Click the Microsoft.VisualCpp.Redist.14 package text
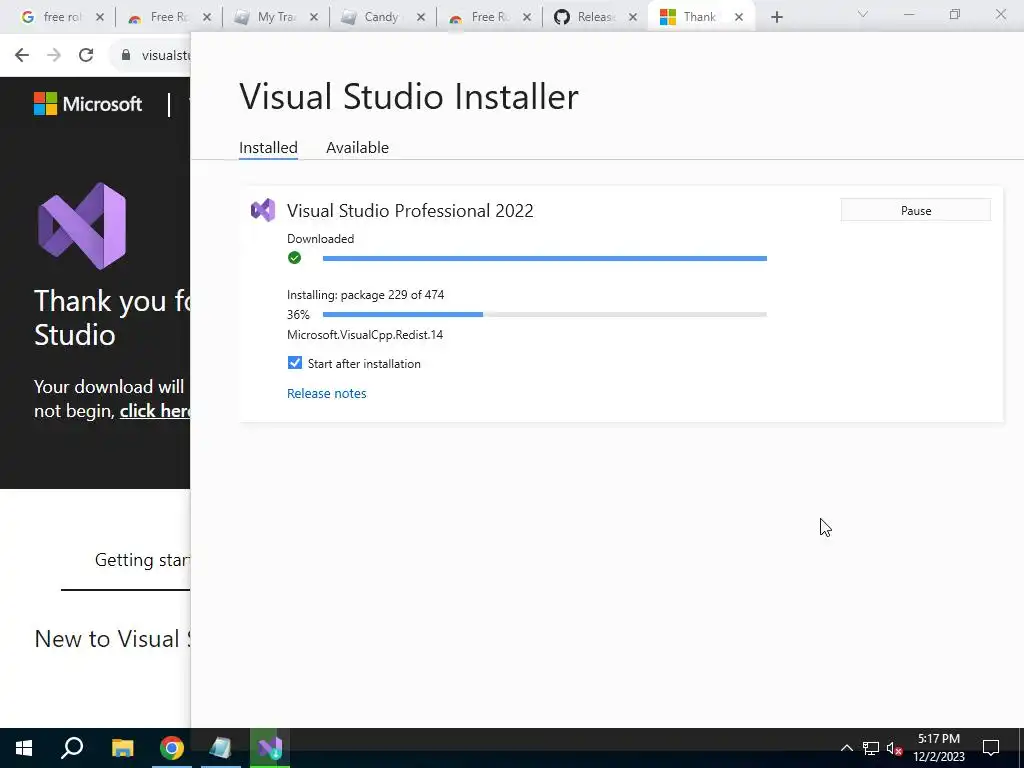Screen dimensions: 1024x768 coord(365,334)
